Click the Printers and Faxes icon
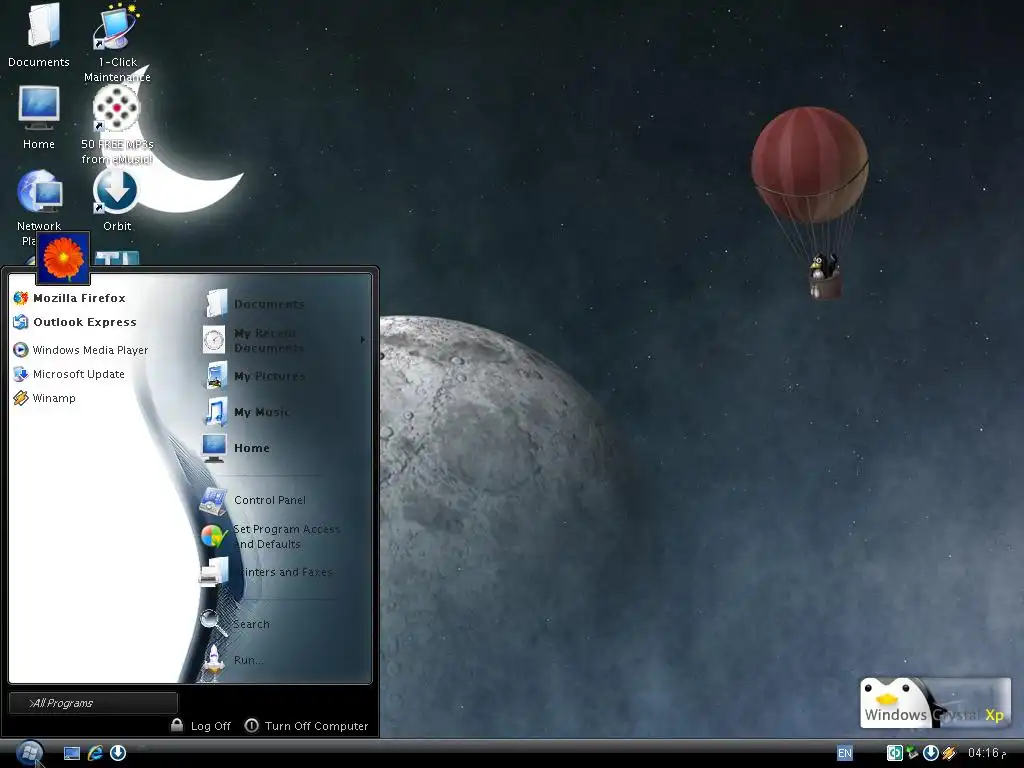This screenshot has height=768, width=1024. point(214,572)
